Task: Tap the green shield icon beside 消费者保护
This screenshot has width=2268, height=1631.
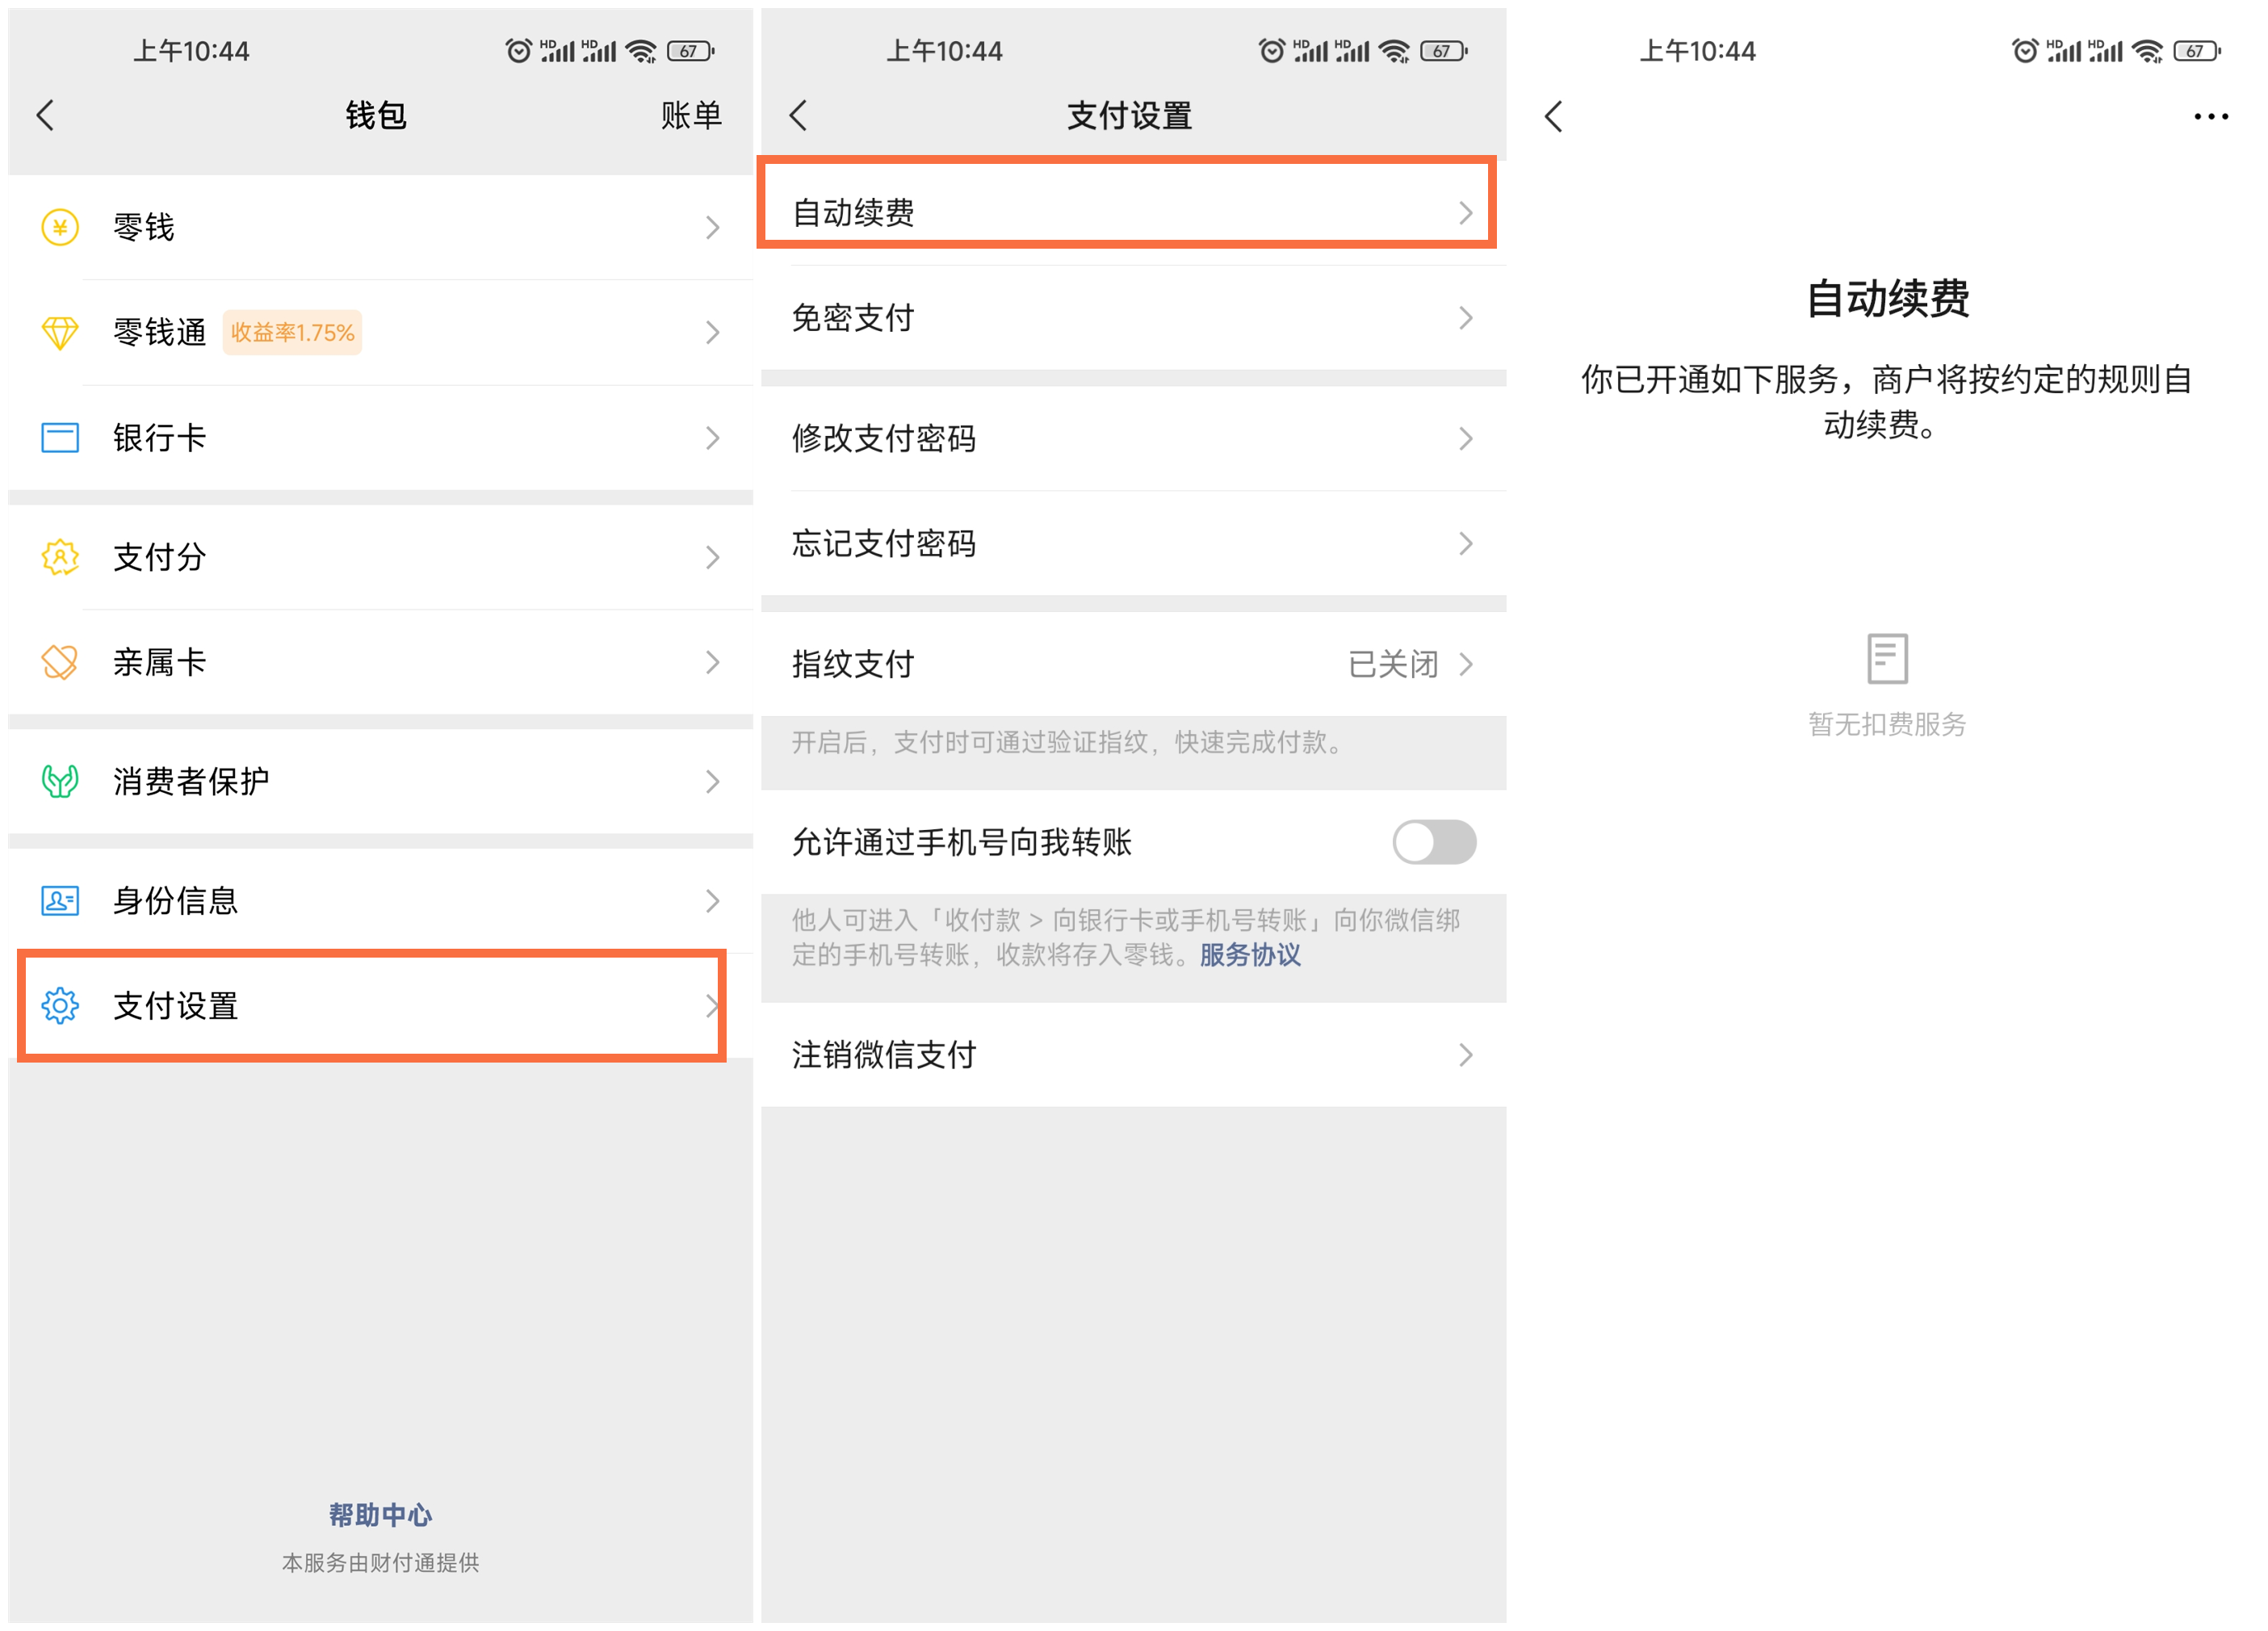Action: 60,780
